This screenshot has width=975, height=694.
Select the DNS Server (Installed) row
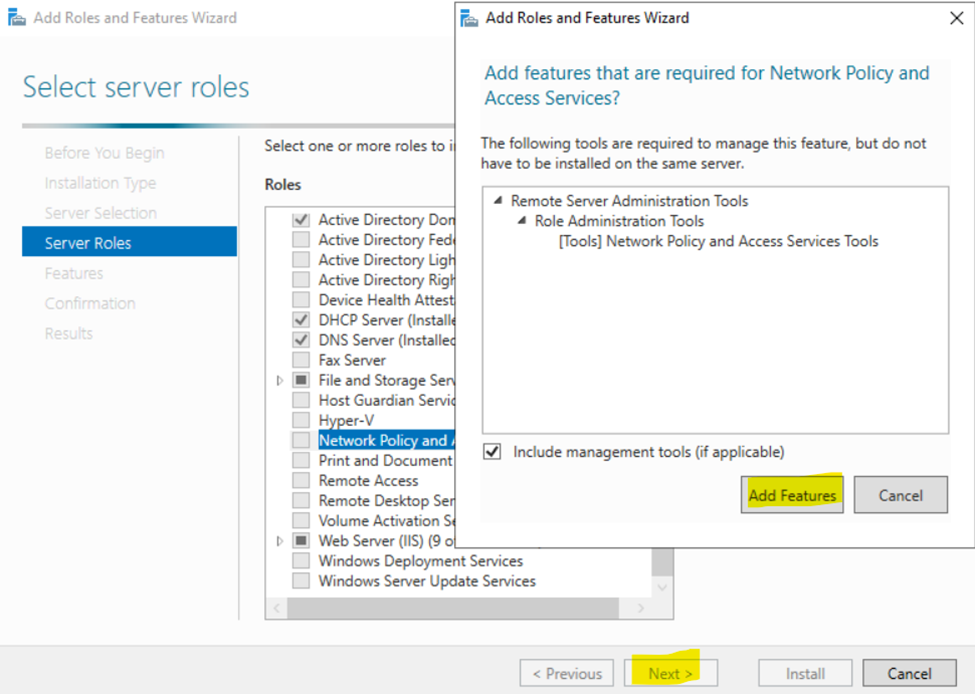pyautogui.click(x=387, y=340)
